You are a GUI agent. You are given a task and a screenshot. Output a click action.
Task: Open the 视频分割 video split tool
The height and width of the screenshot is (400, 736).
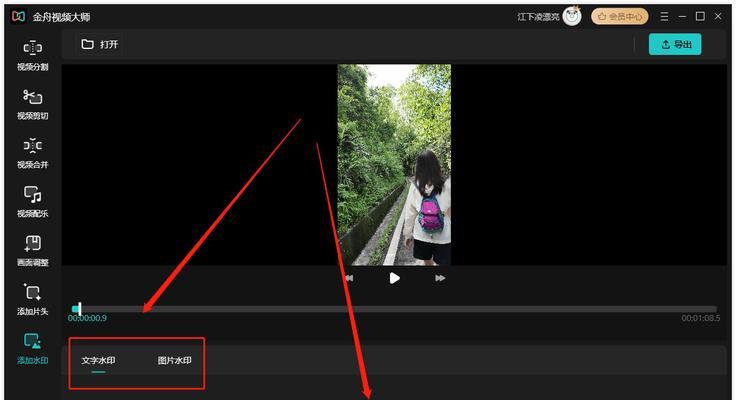pyautogui.click(x=33, y=55)
